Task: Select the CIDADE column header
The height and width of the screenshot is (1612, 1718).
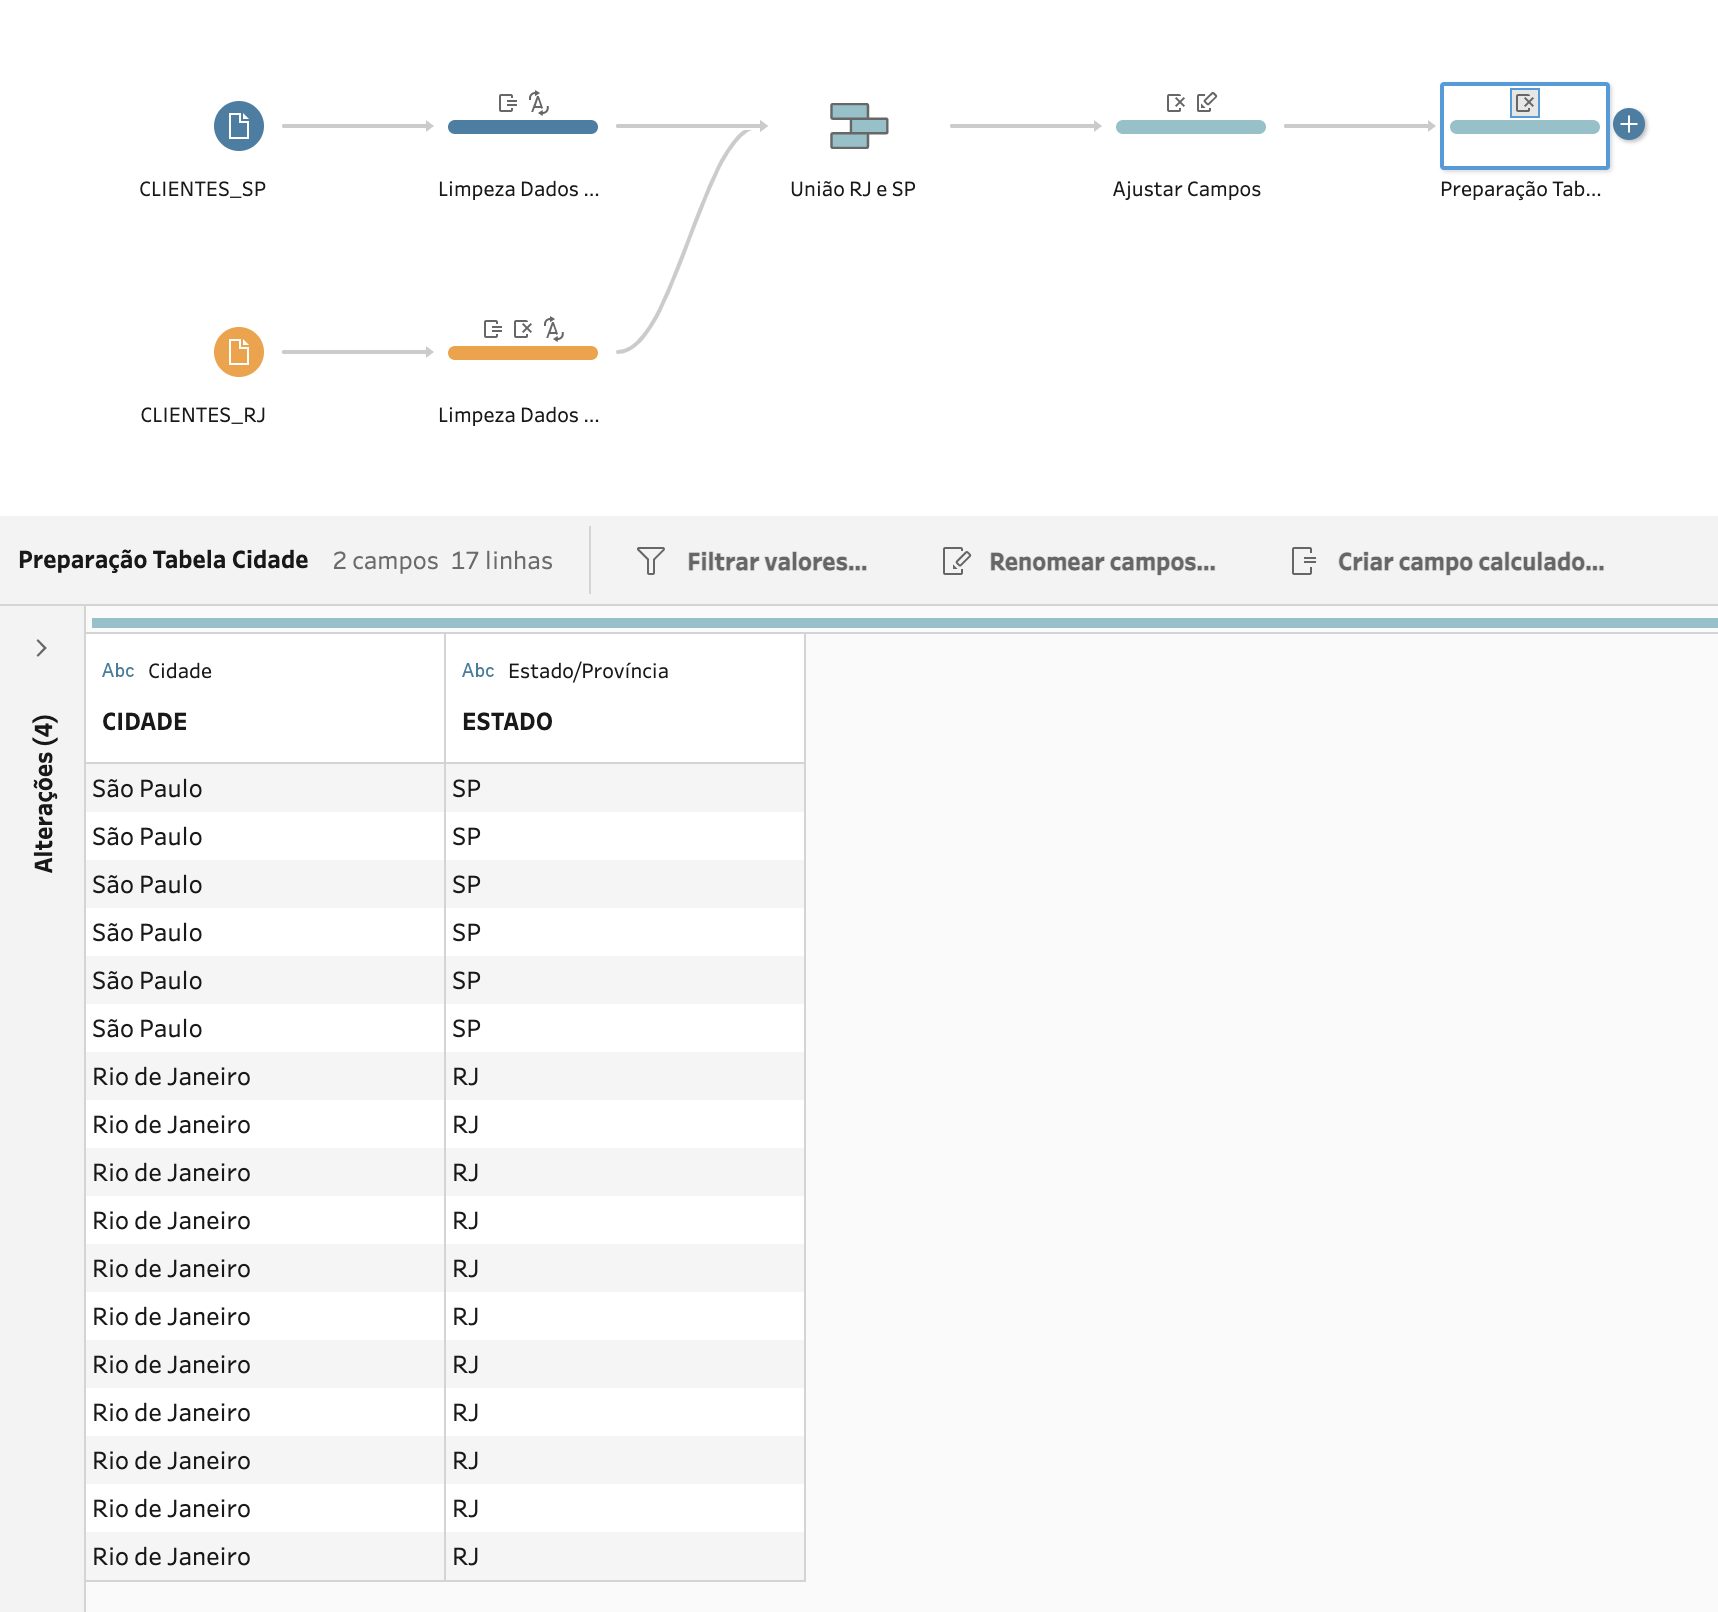Action: (144, 721)
